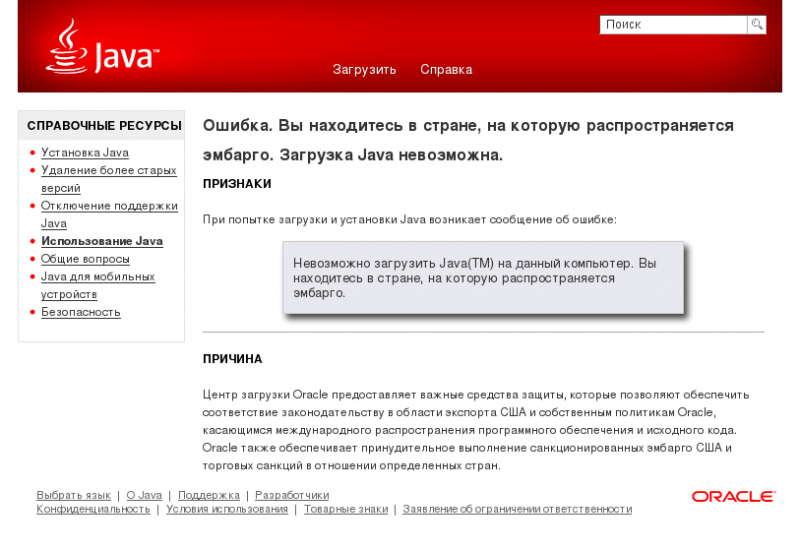Open Безопасность sidebar link

[x=81, y=312]
